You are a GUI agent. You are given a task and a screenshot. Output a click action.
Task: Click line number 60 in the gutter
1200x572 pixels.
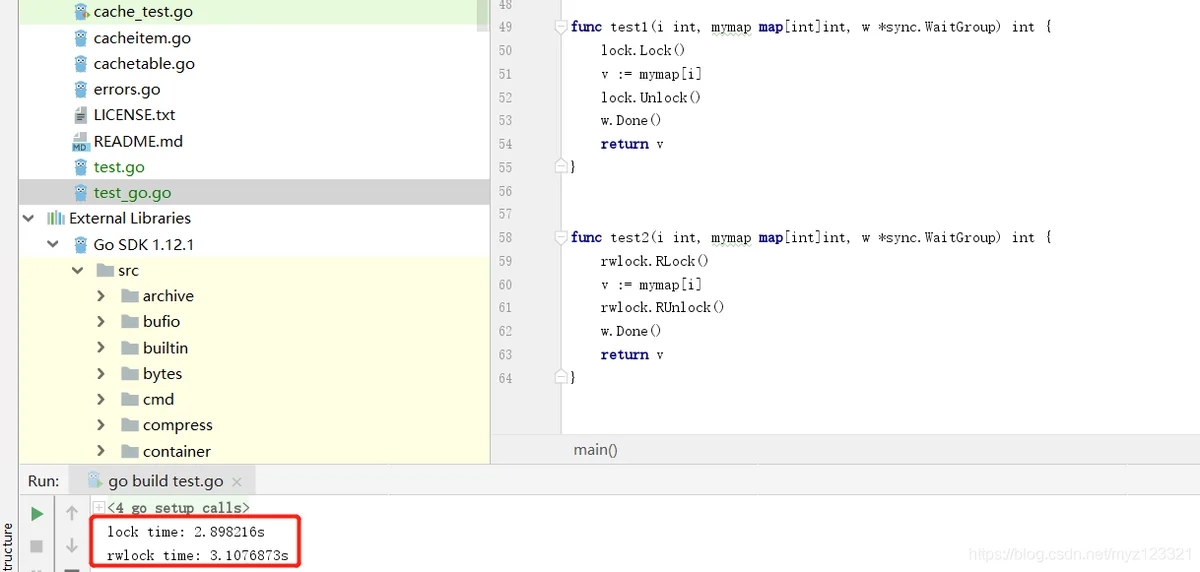click(x=504, y=284)
